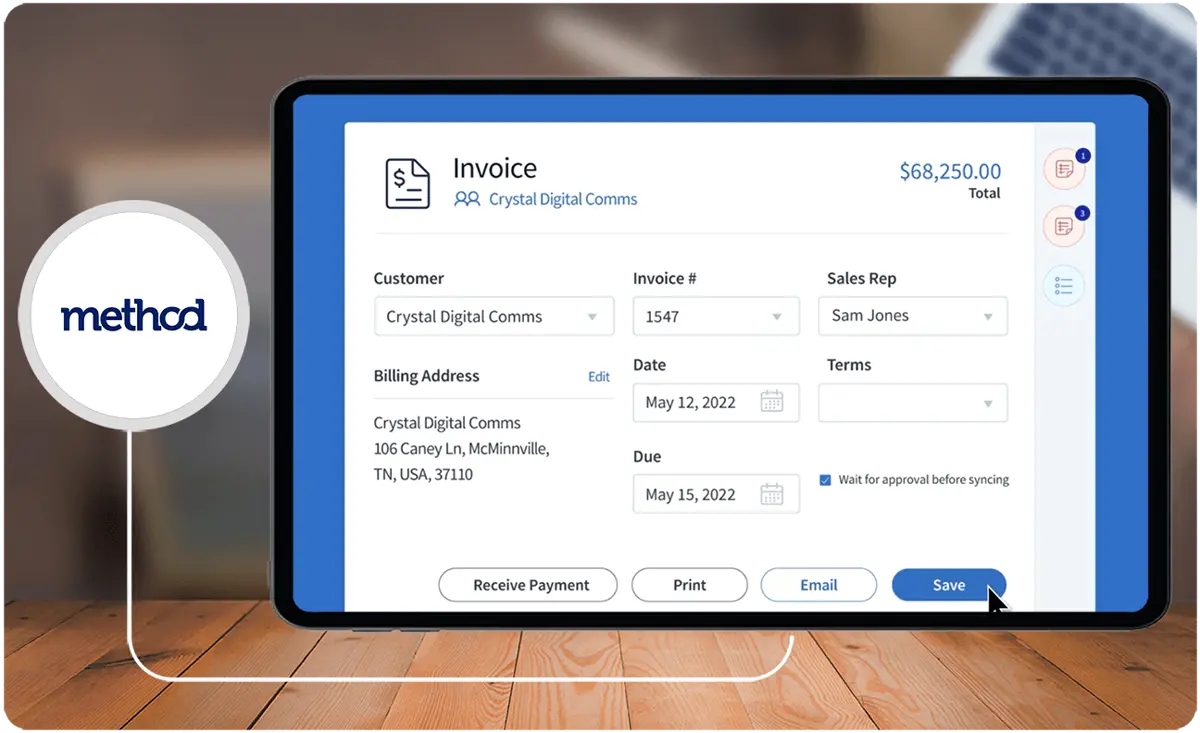Click the Print button
This screenshot has width=1200, height=733.
coord(690,585)
